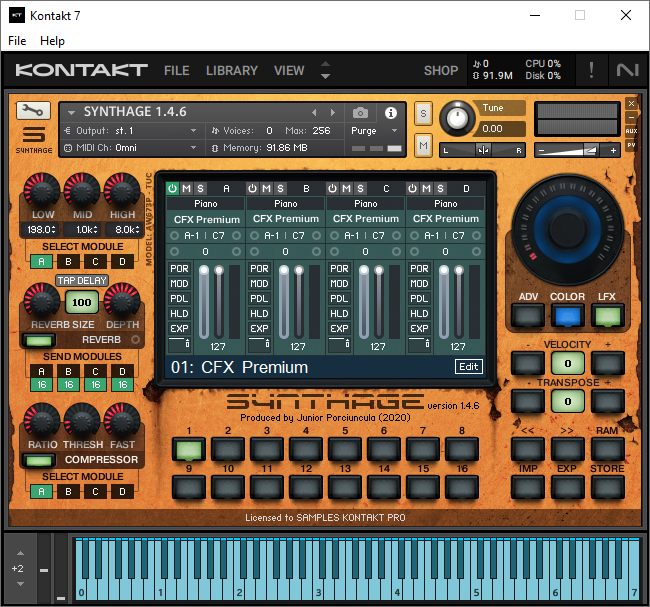Click the Edit button on display
This screenshot has height=607, width=650.
[468, 367]
